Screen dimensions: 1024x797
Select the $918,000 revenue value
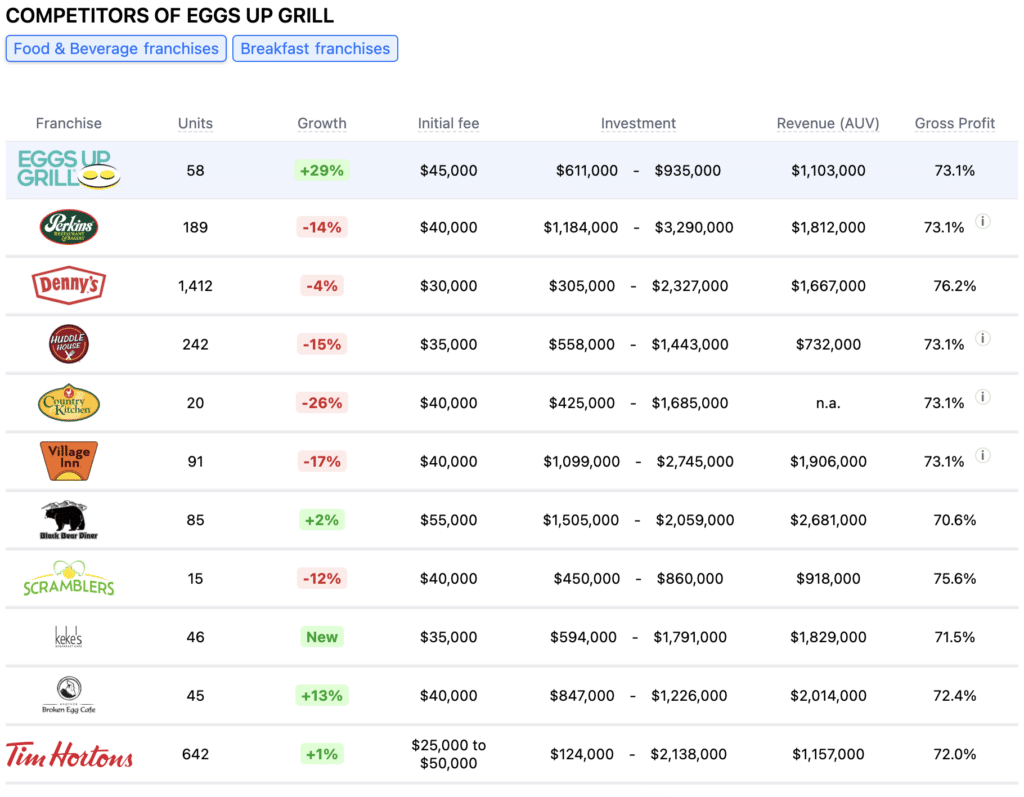pos(828,579)
